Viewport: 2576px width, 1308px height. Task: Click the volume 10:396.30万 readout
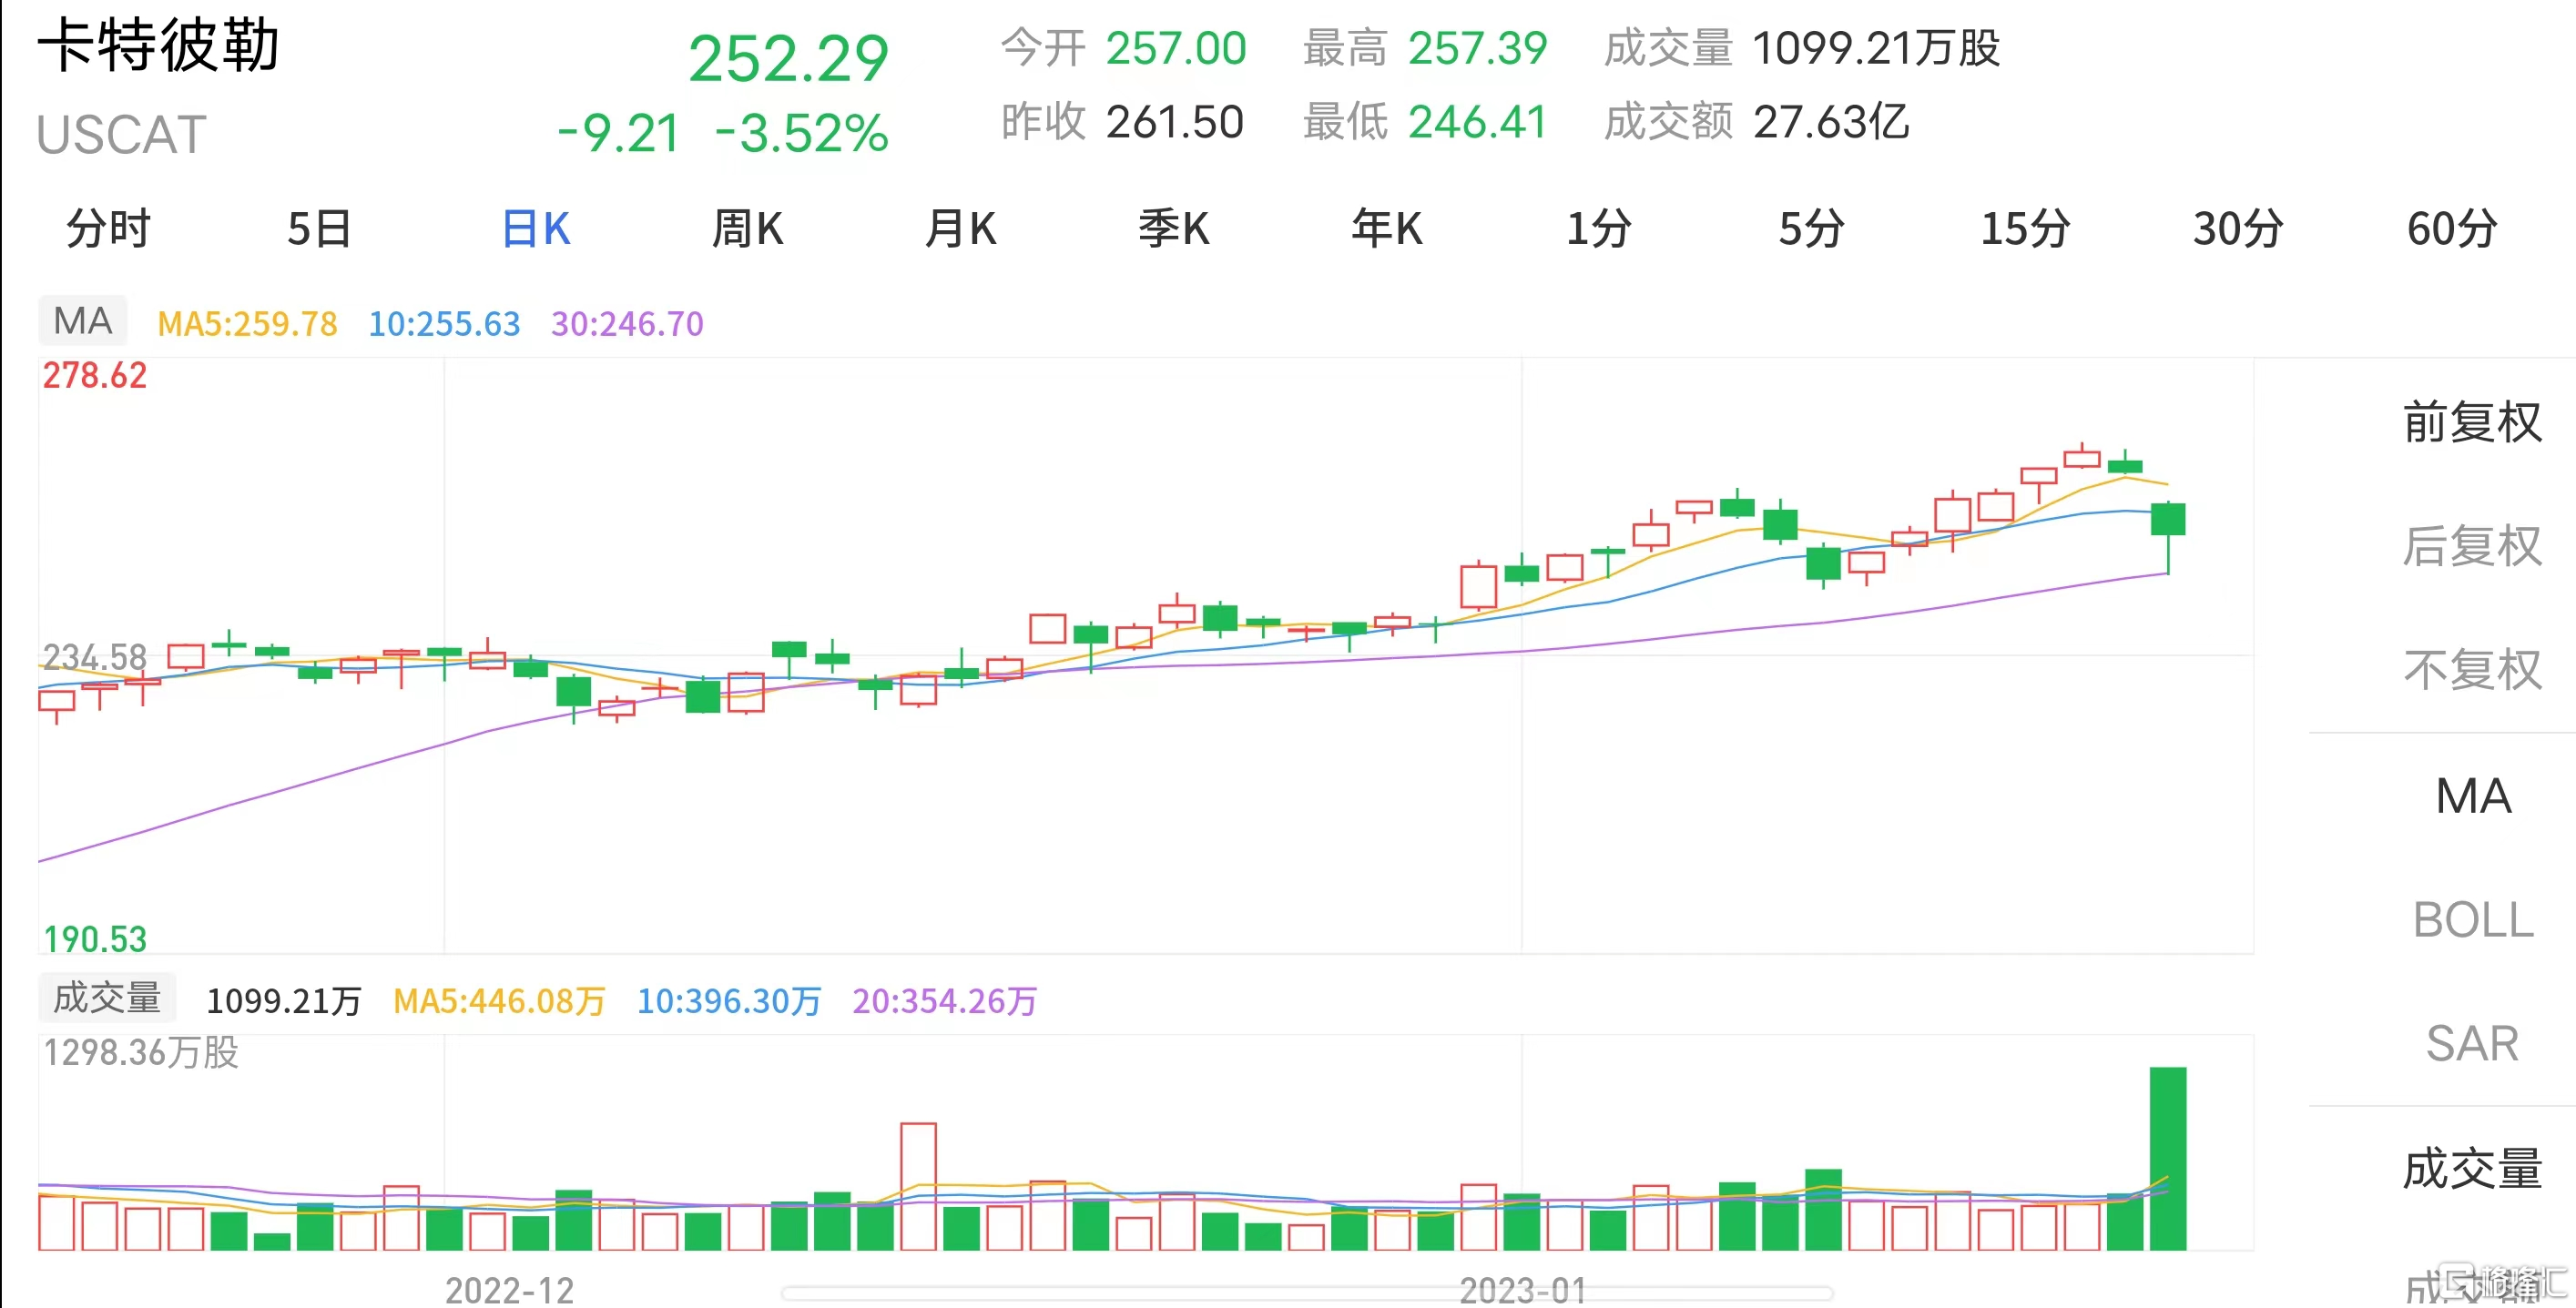729,1000
